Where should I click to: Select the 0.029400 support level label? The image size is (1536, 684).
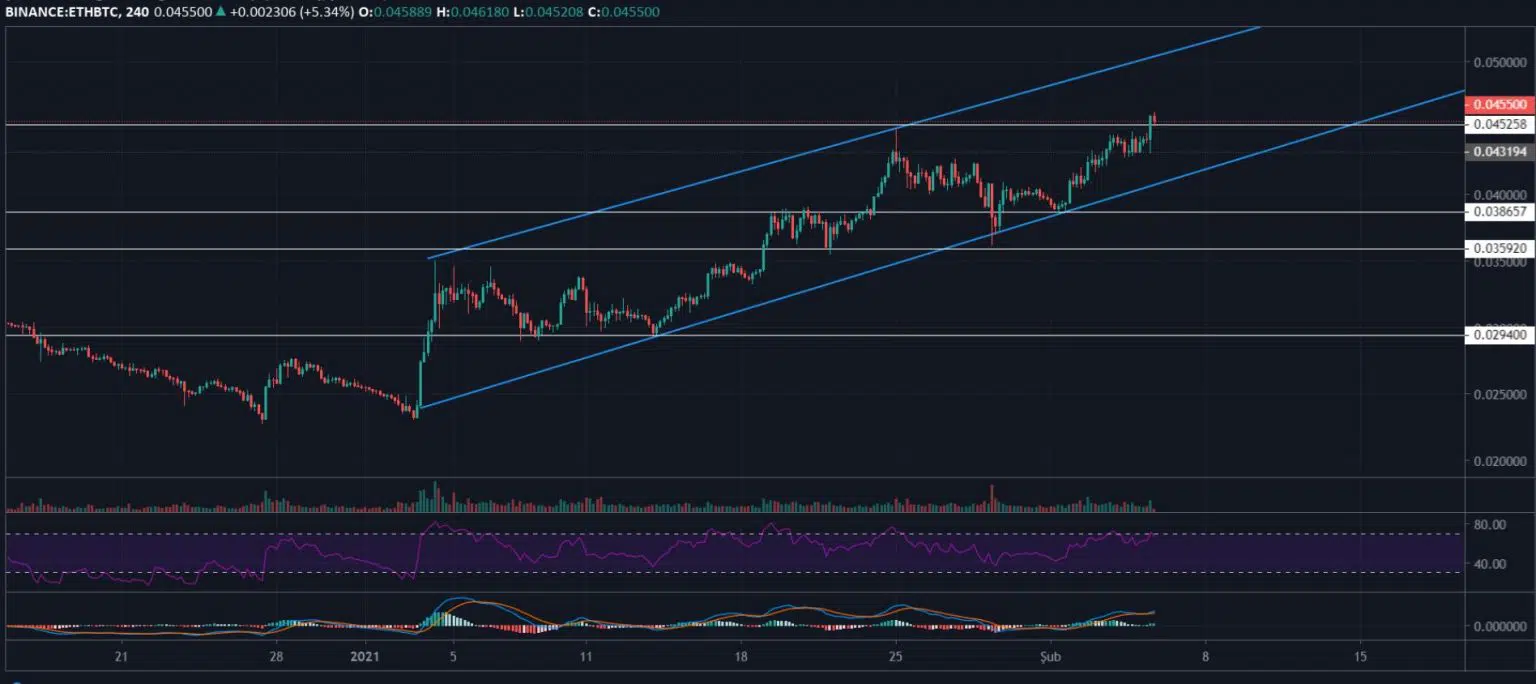tap(1498, 336)
